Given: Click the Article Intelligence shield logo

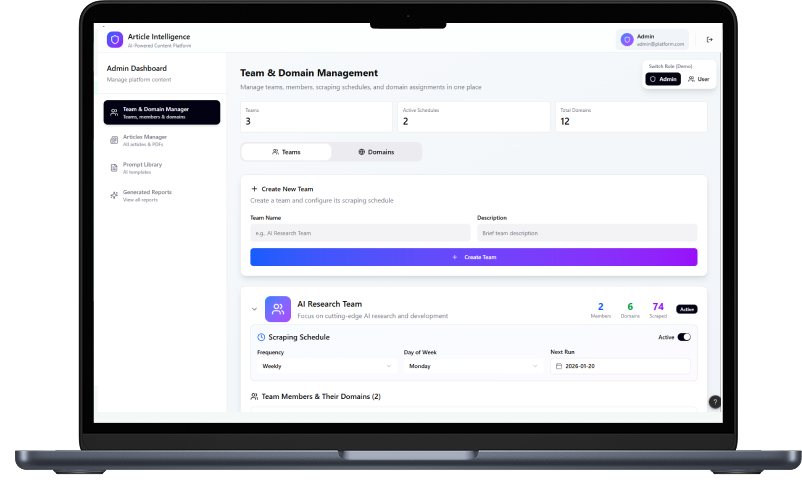Looking at the screenshot, I should click(115, 39).
